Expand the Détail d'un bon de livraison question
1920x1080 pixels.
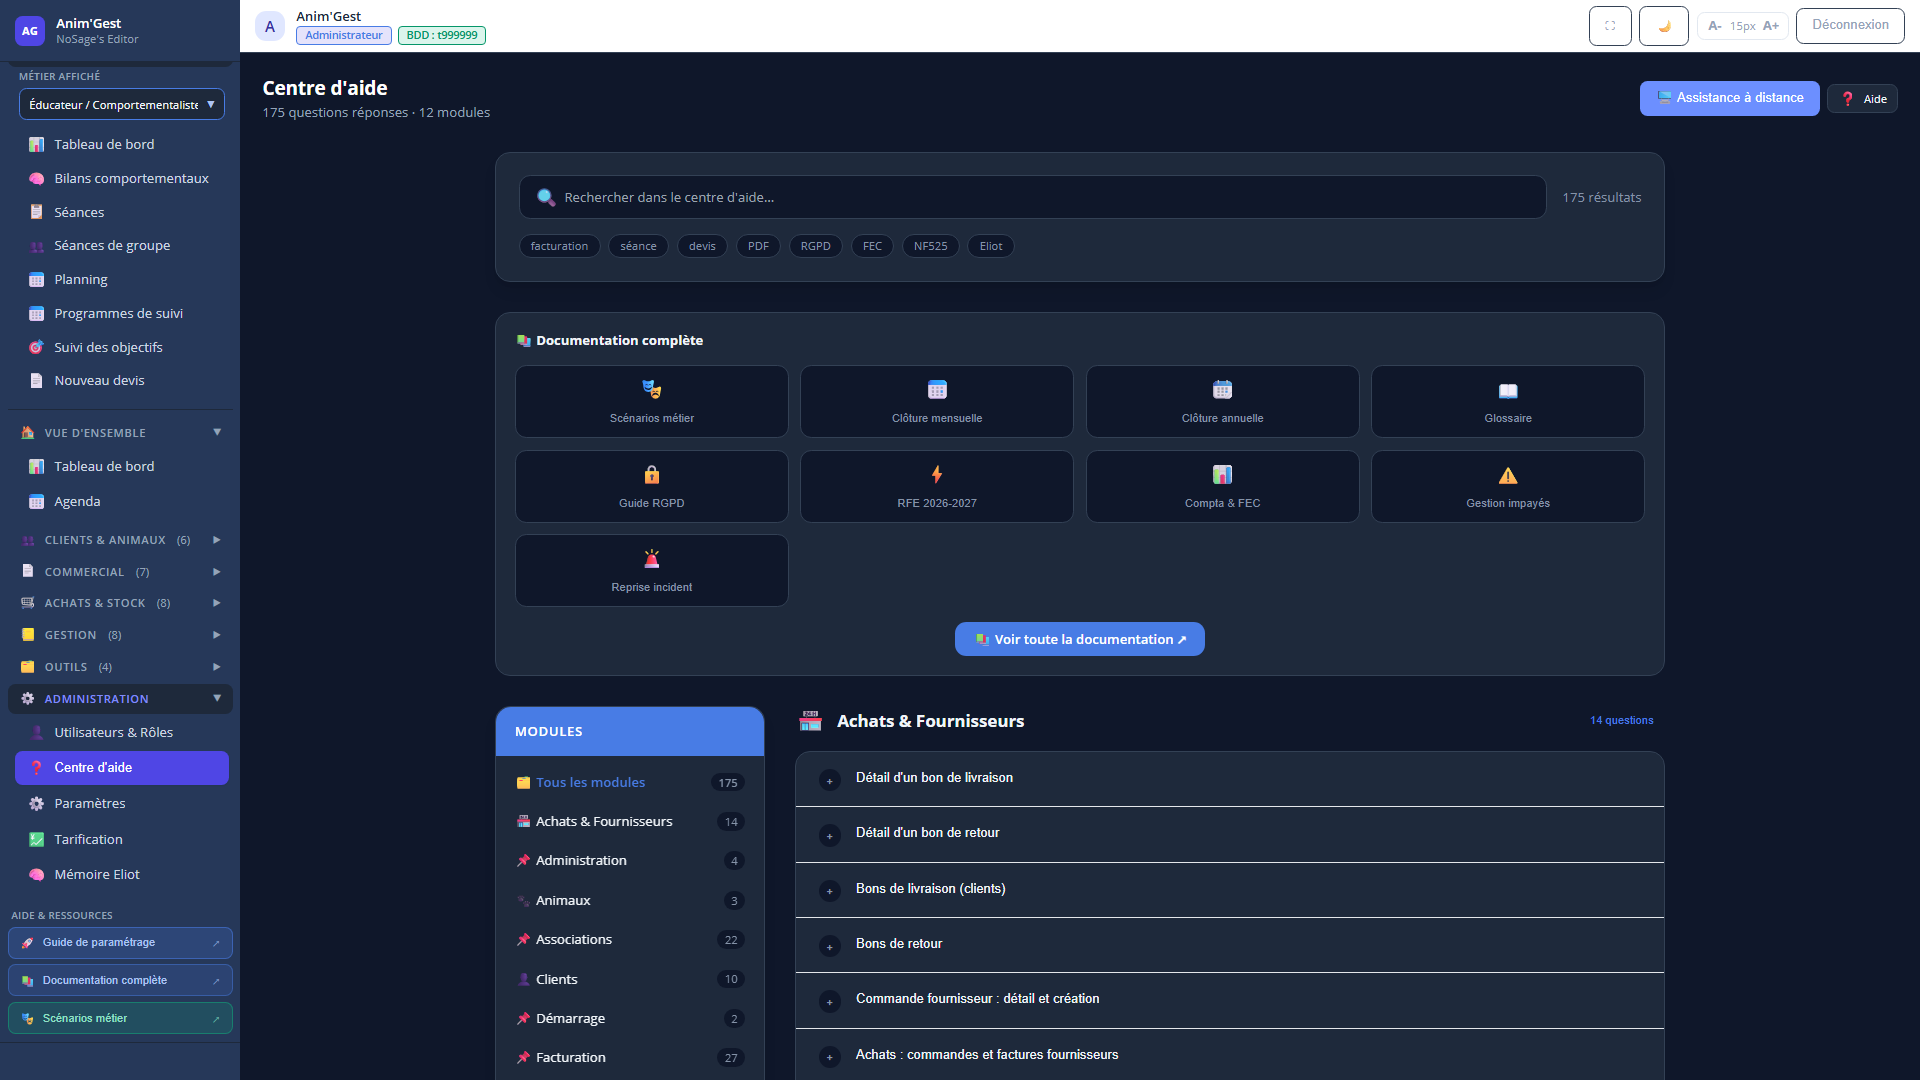[1230, 779]
